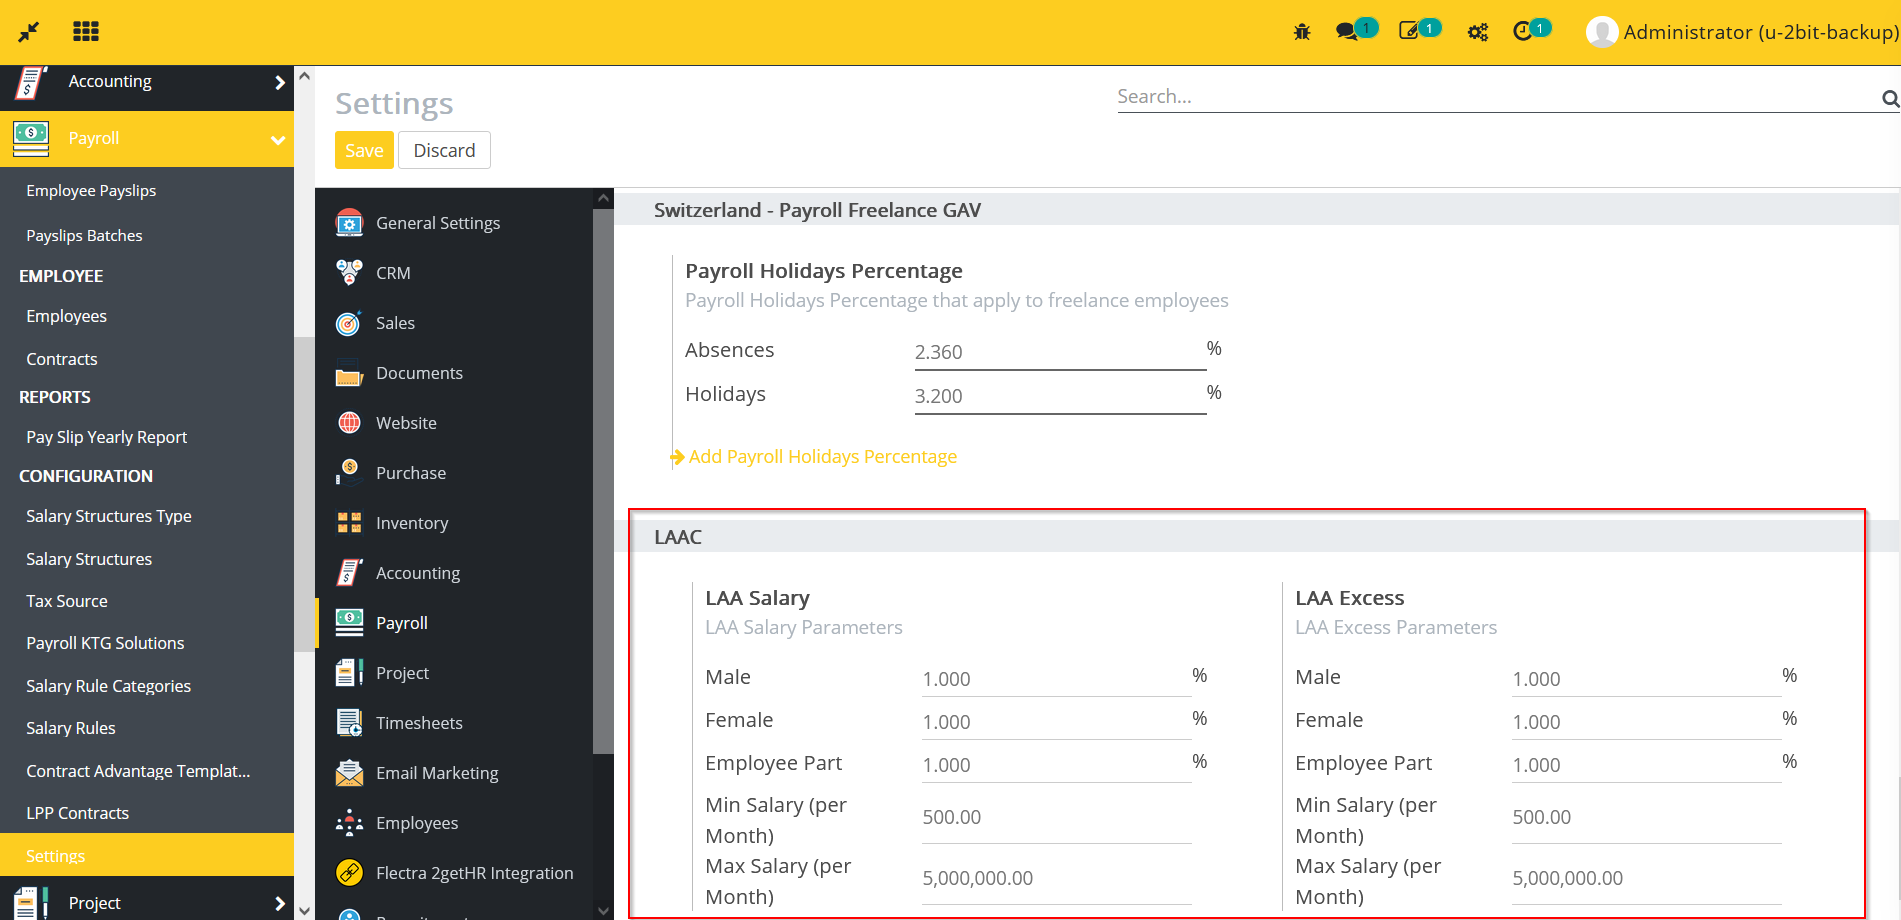1901x920 pixels.
Task: Select the Inventory grid icon
Action: point(347,522)
